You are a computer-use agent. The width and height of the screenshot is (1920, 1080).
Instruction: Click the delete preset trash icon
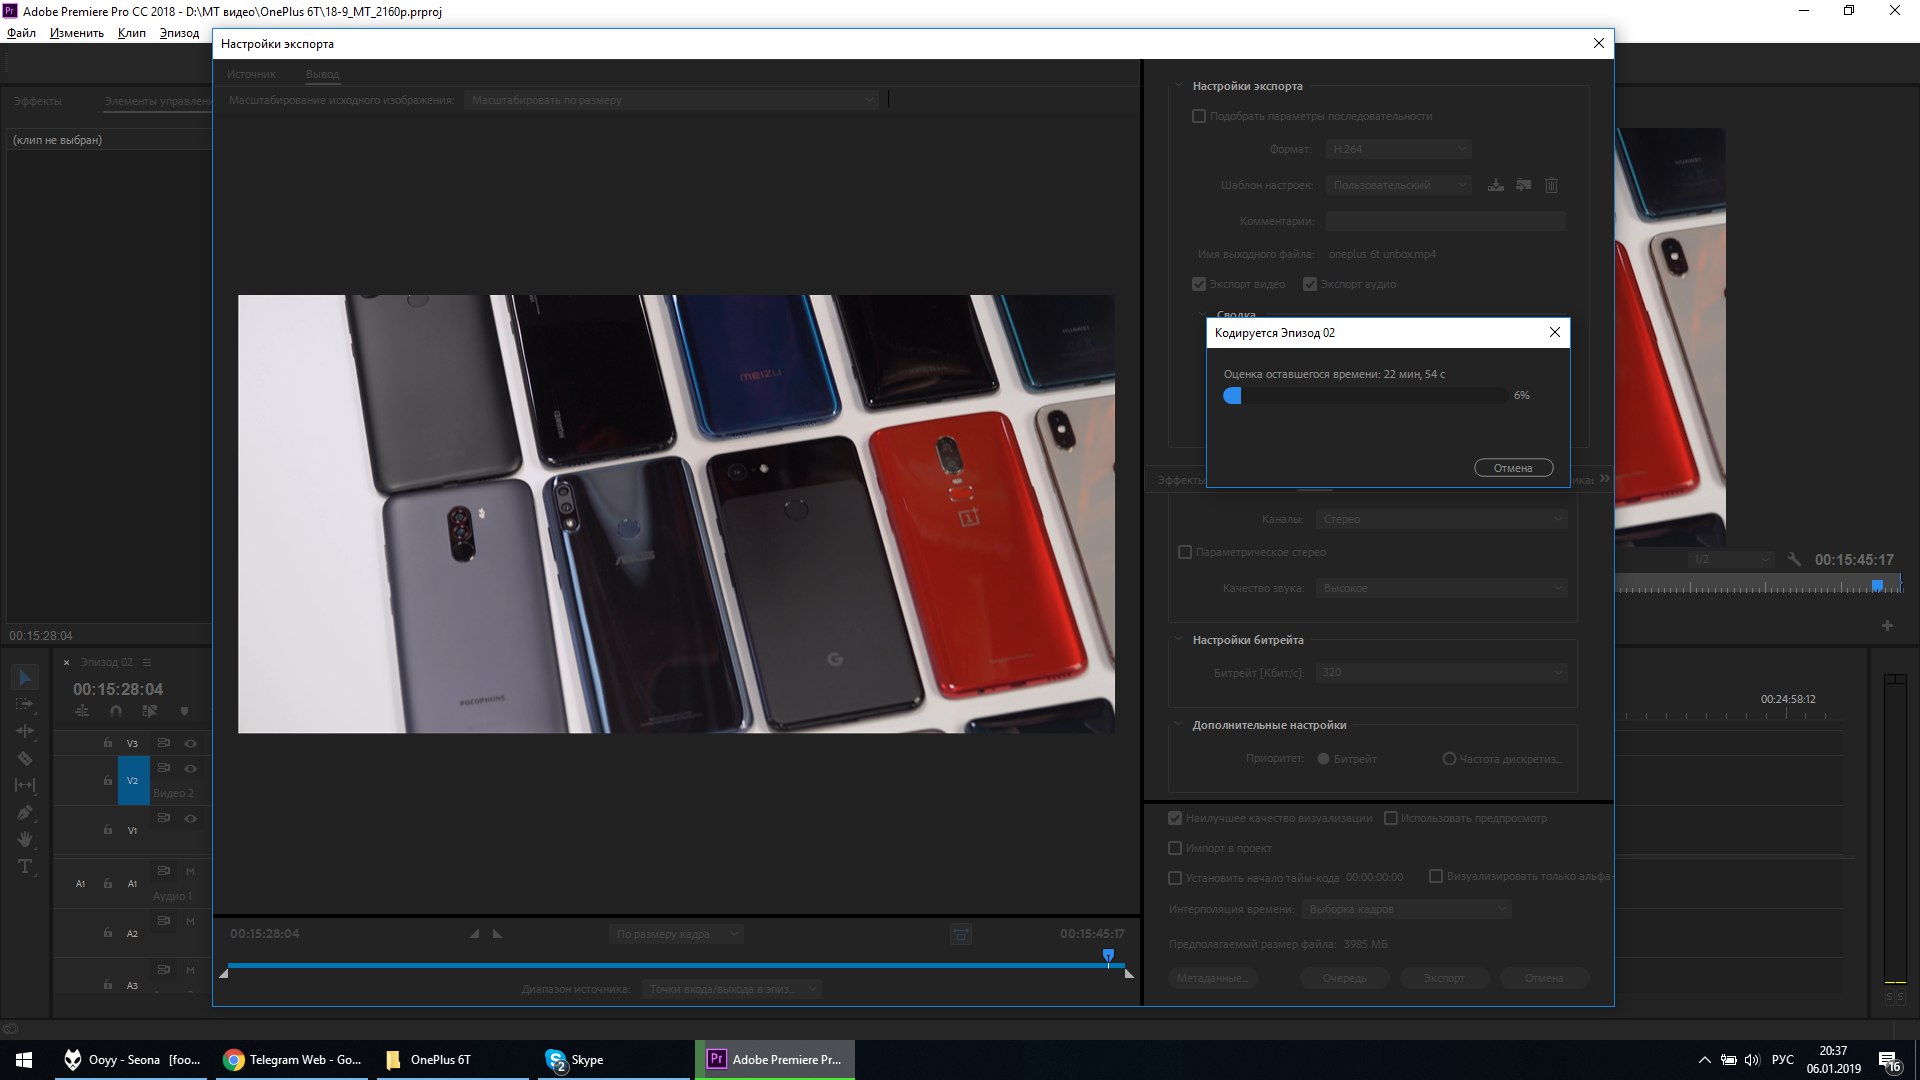(x=1551, y=185)
